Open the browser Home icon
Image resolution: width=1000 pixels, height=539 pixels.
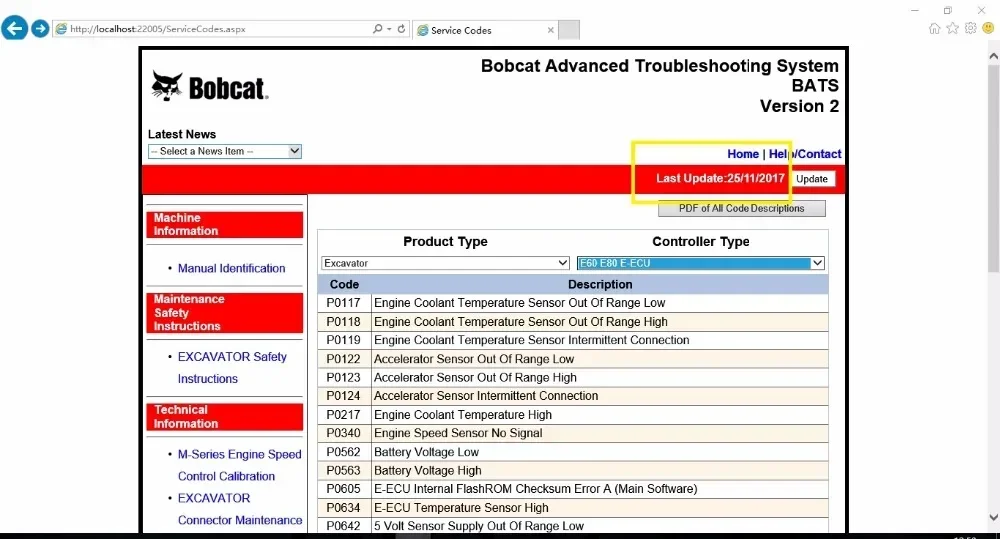[x=934, y=28]
